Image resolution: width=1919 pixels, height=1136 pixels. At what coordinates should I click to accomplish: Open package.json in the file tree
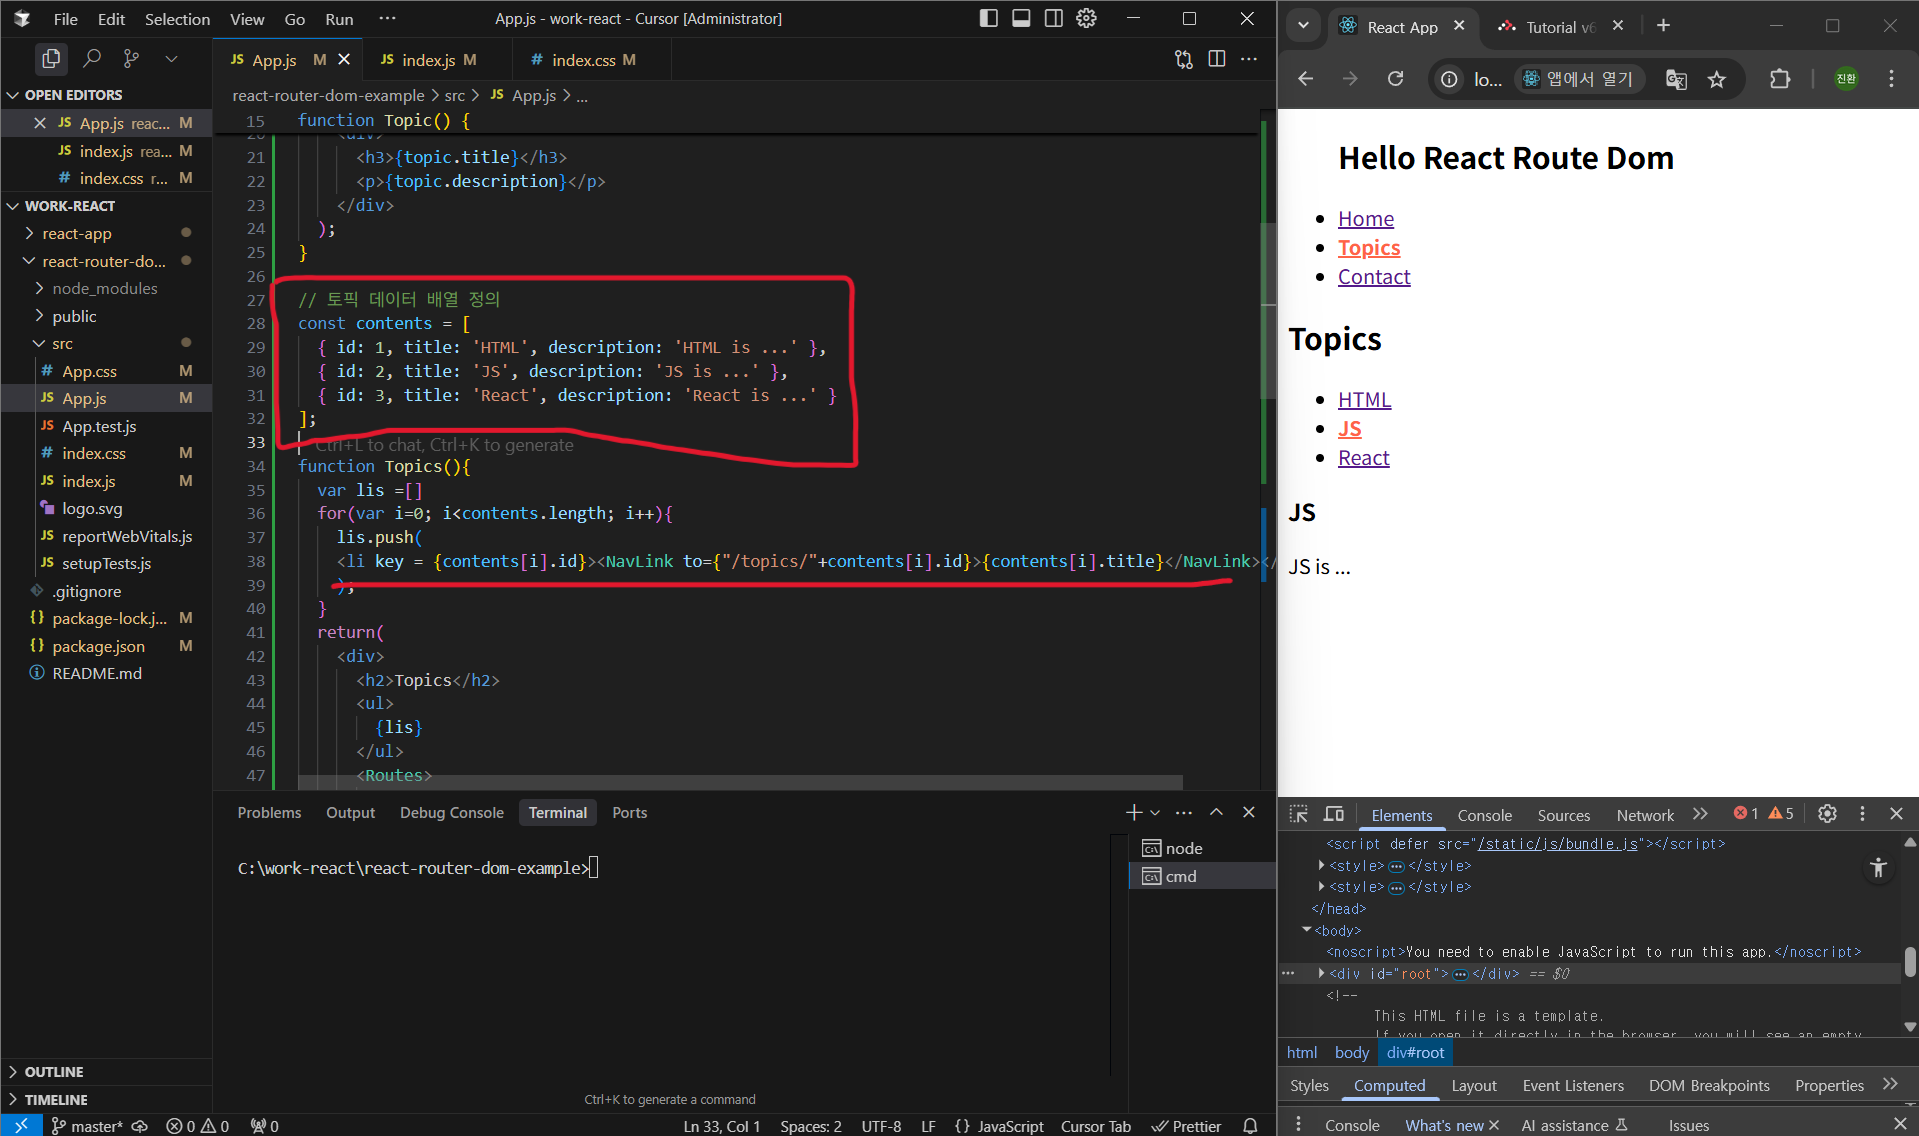tap(106, 646)
